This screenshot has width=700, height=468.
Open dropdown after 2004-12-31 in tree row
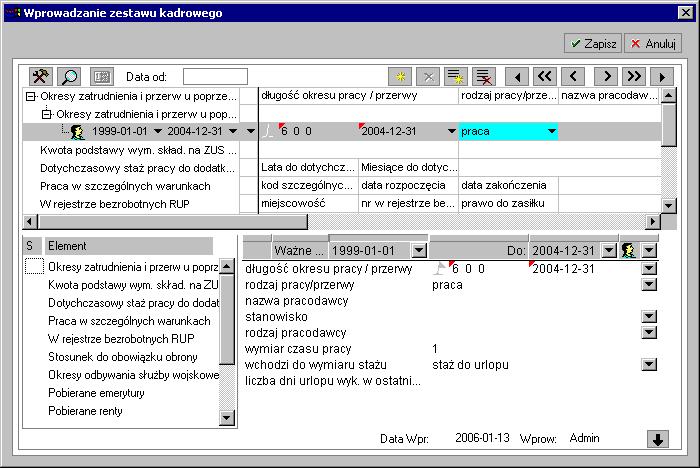233,131
